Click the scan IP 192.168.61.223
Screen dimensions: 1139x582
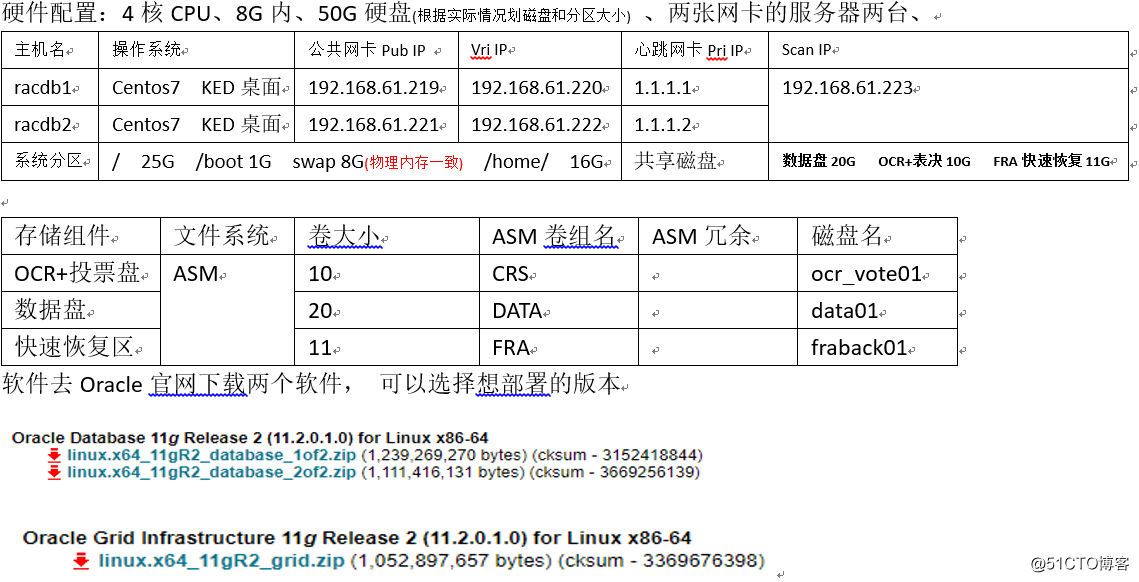[847, 88]
